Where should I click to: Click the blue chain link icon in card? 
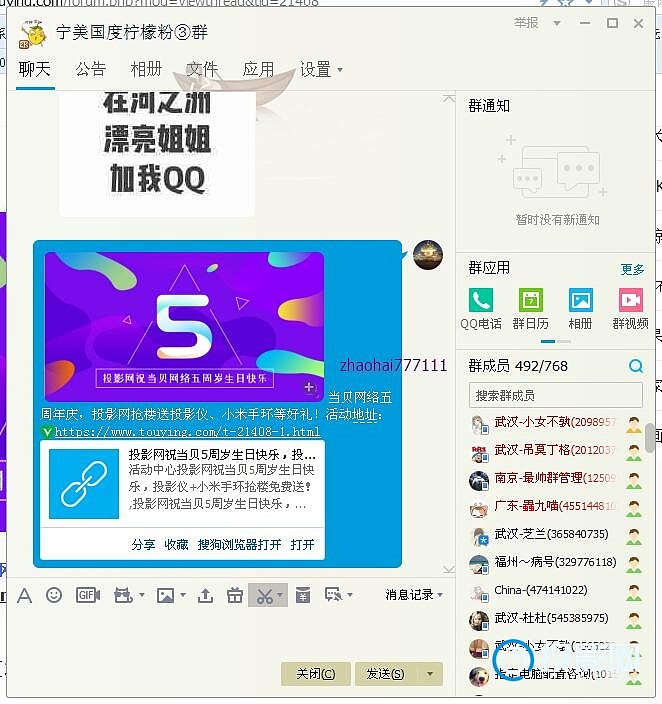pos(84,484)
